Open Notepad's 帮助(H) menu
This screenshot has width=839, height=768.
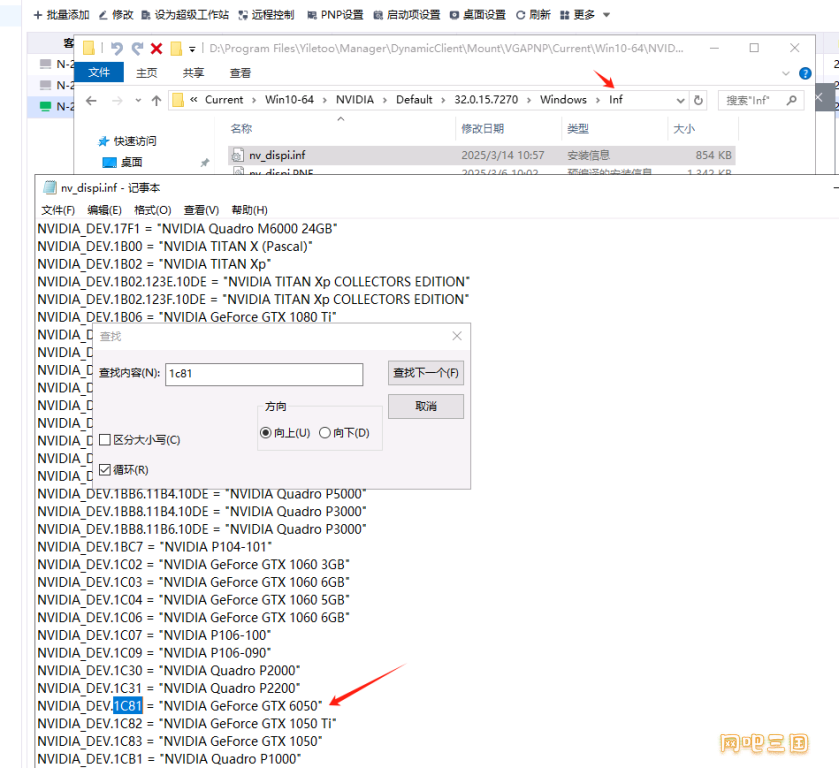click(x=249, y=210)
